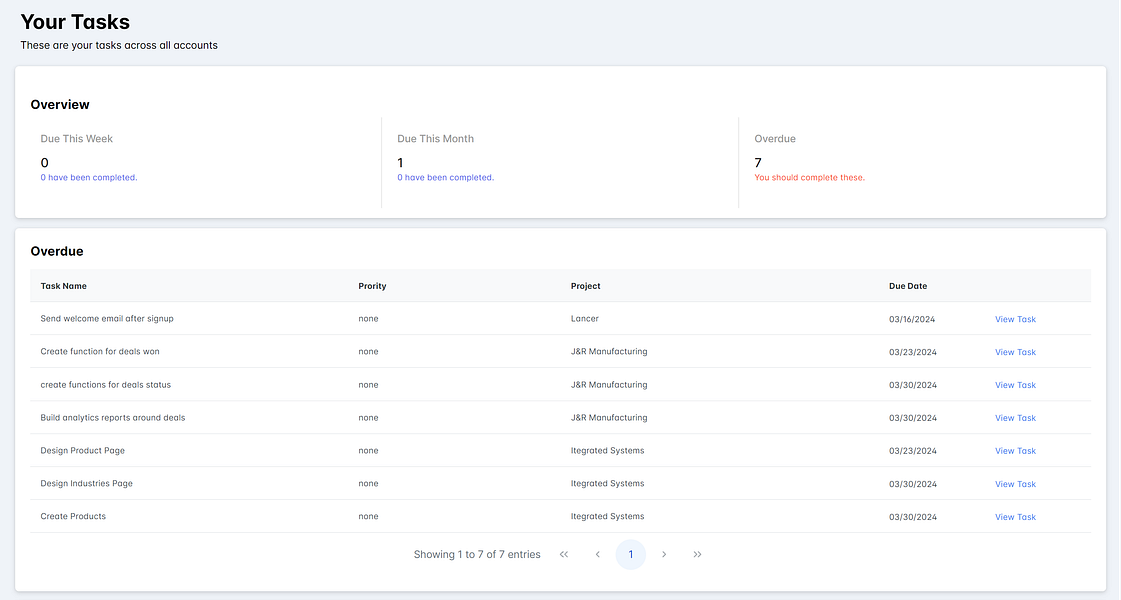Select page 1 in pagination
The width and height of the screenshot is (1121, 600).
[x=631, y=554]
